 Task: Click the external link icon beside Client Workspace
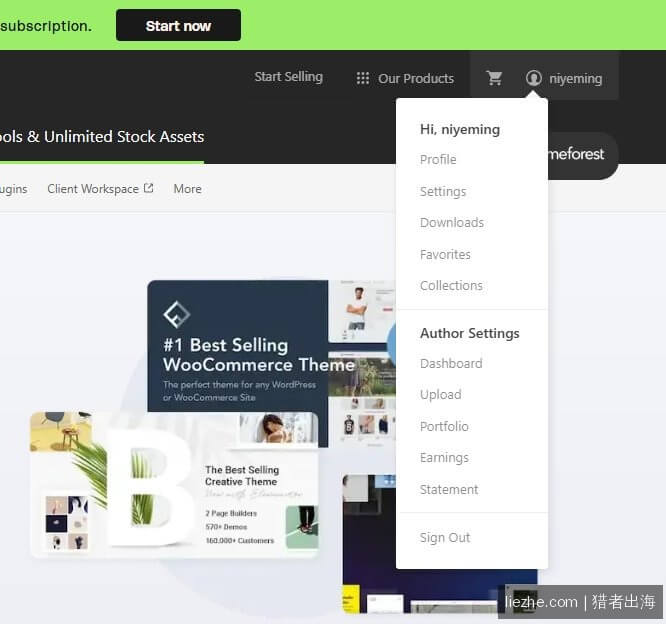point(148,188)
